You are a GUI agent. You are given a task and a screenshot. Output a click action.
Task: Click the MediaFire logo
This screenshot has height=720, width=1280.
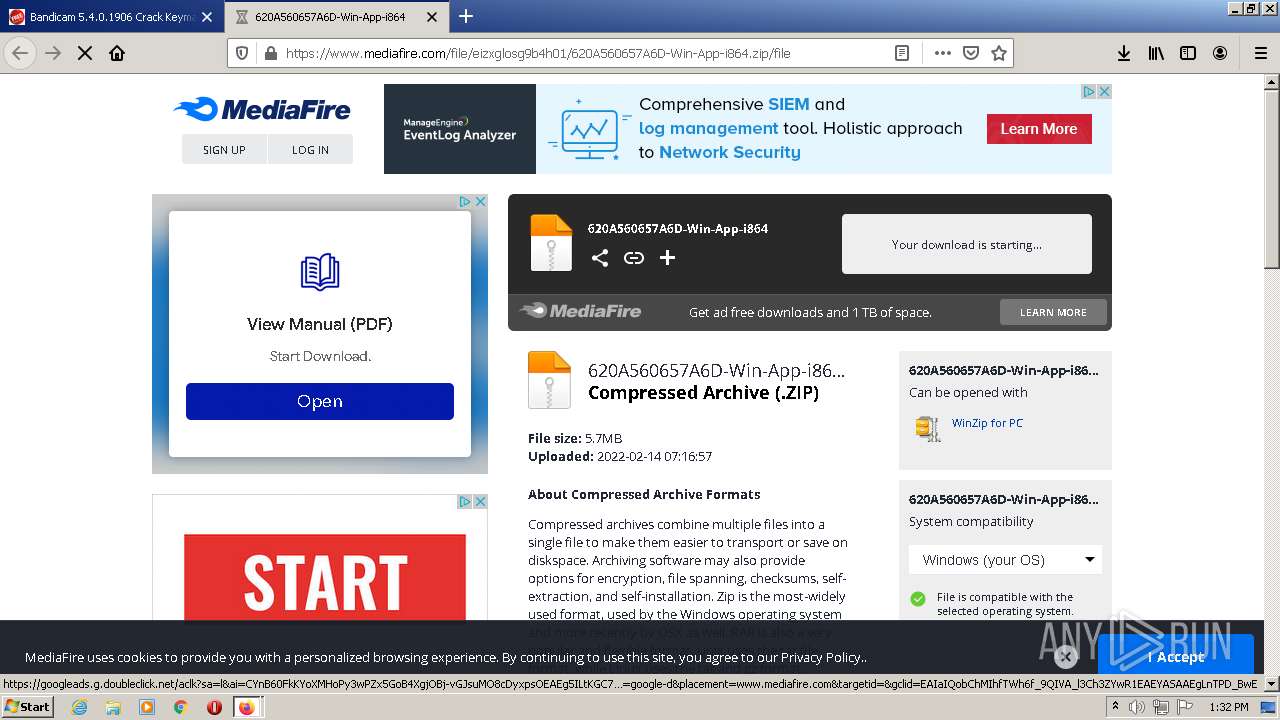(x=262, y=109)
